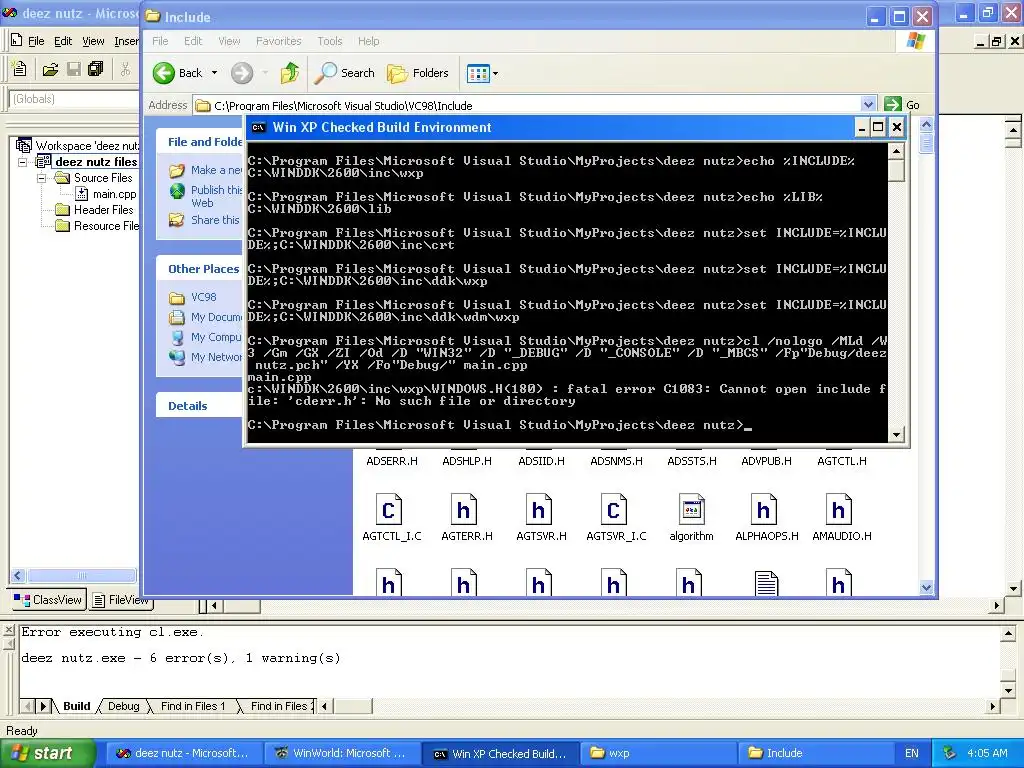This screenshot has height=768, width=1024.
Task: Click Make a new folder link
Action: 216,170
